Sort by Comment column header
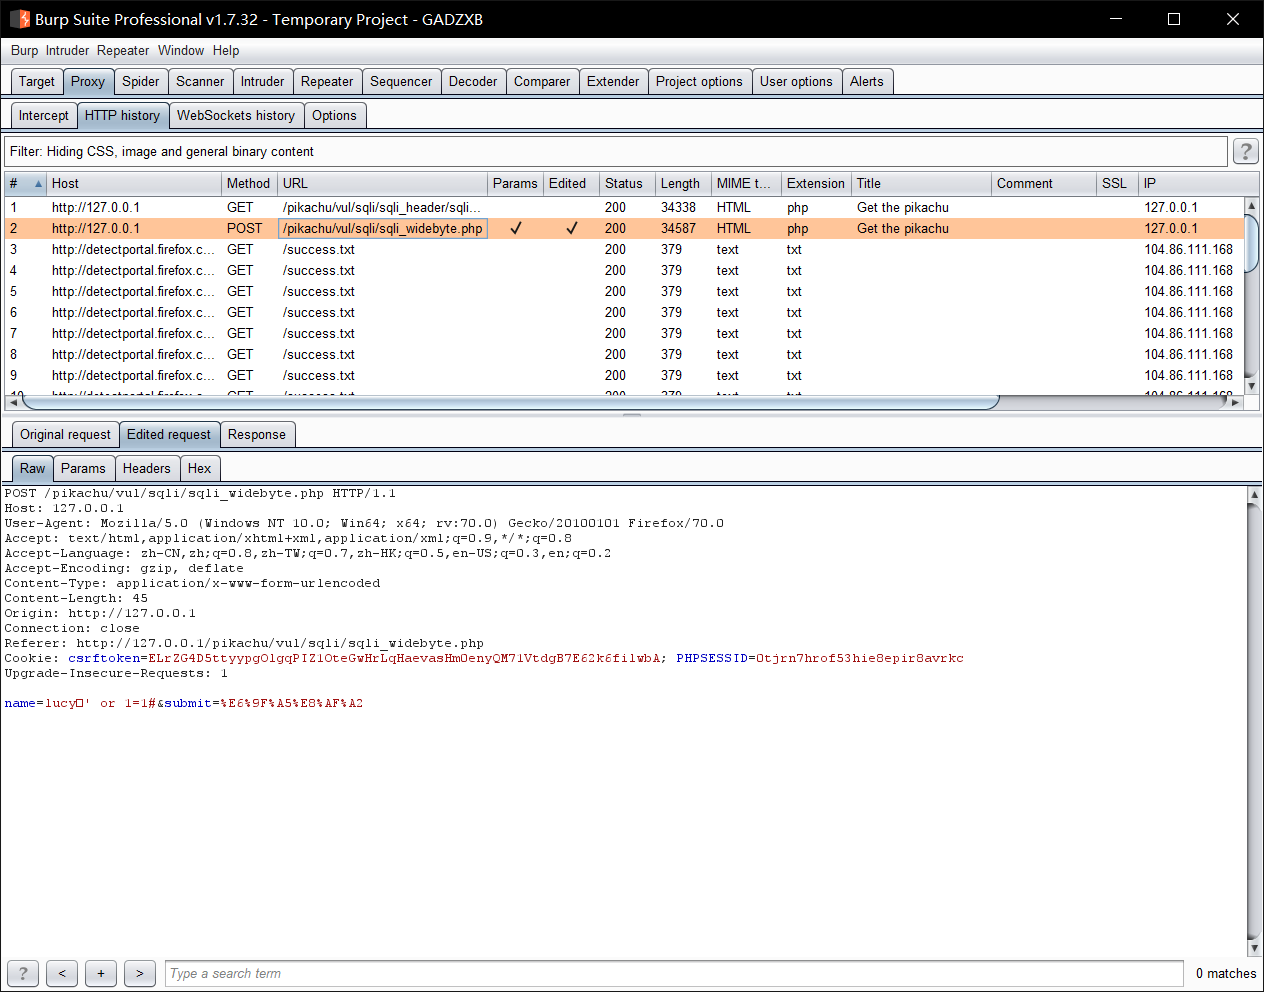This screenshot has height=992, width=1264. [x=1044, y=184]
